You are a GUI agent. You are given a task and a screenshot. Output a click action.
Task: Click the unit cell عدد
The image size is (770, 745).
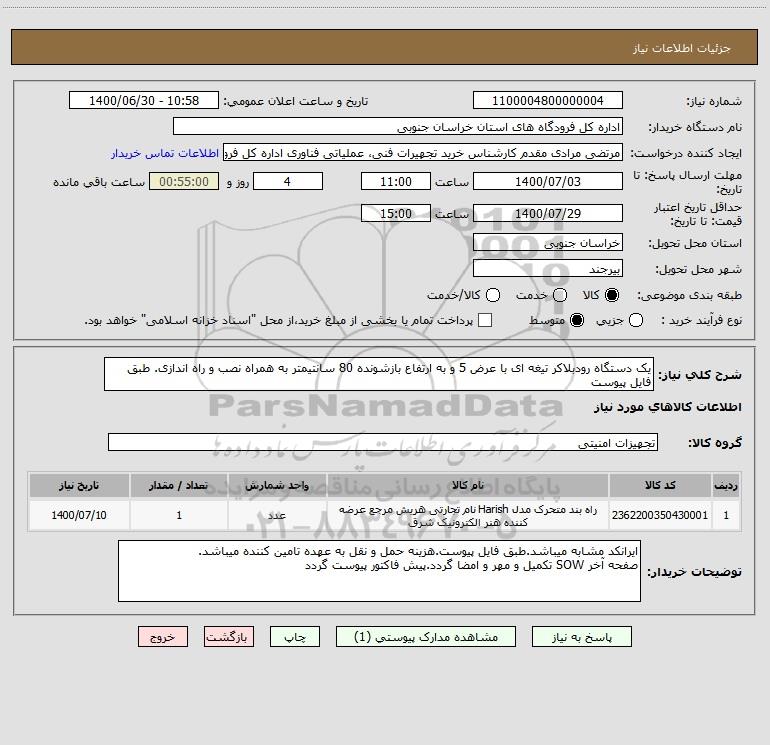click(277, 515)
